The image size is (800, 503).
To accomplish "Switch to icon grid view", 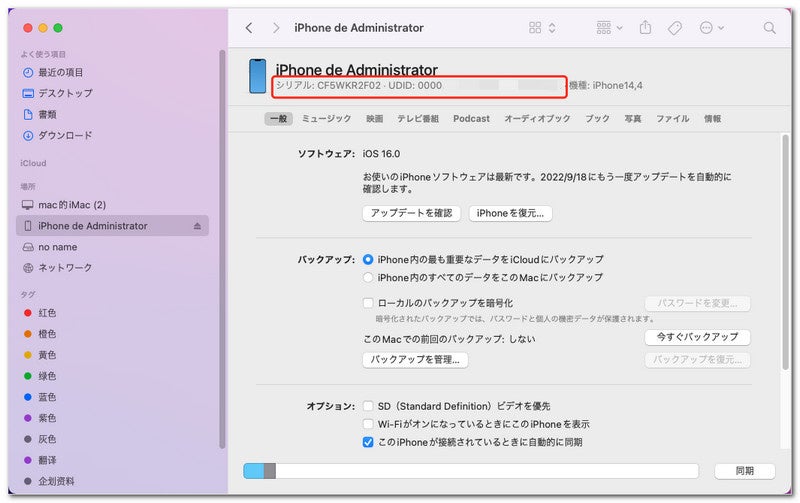I will [x=535, y=28].
